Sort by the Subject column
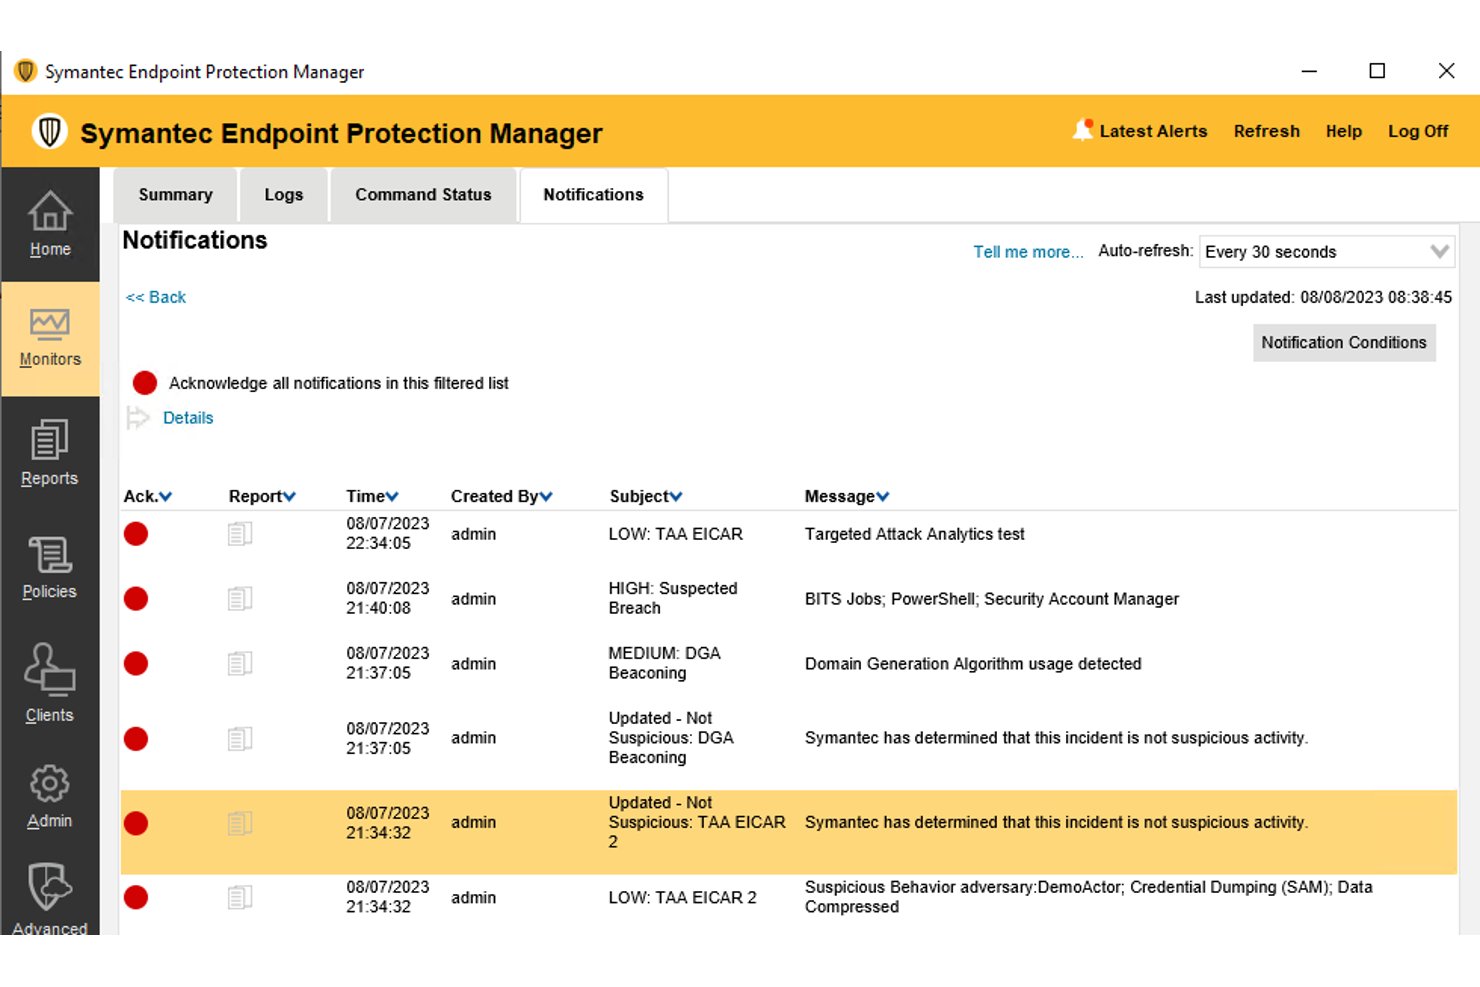 646,496
